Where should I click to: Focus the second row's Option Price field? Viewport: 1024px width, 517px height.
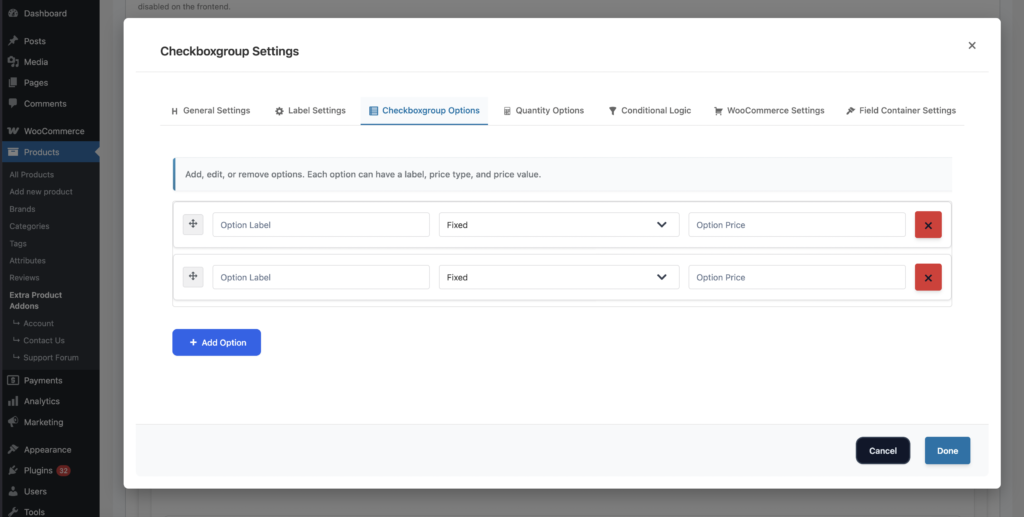796,277
